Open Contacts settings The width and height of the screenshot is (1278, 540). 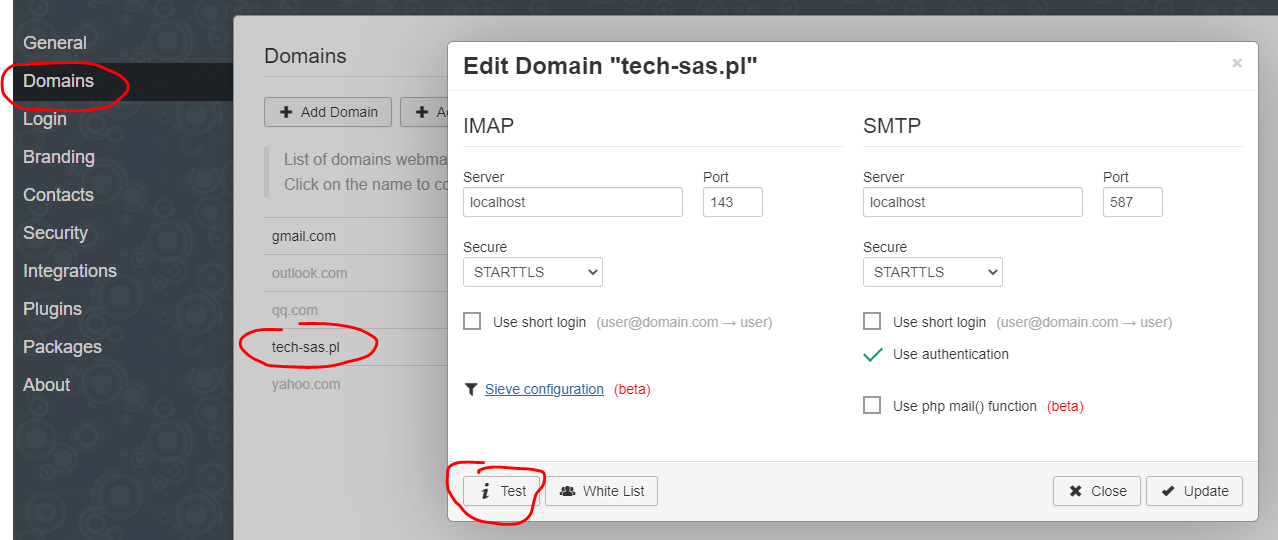pyautogui.click(x=58, y=195)
